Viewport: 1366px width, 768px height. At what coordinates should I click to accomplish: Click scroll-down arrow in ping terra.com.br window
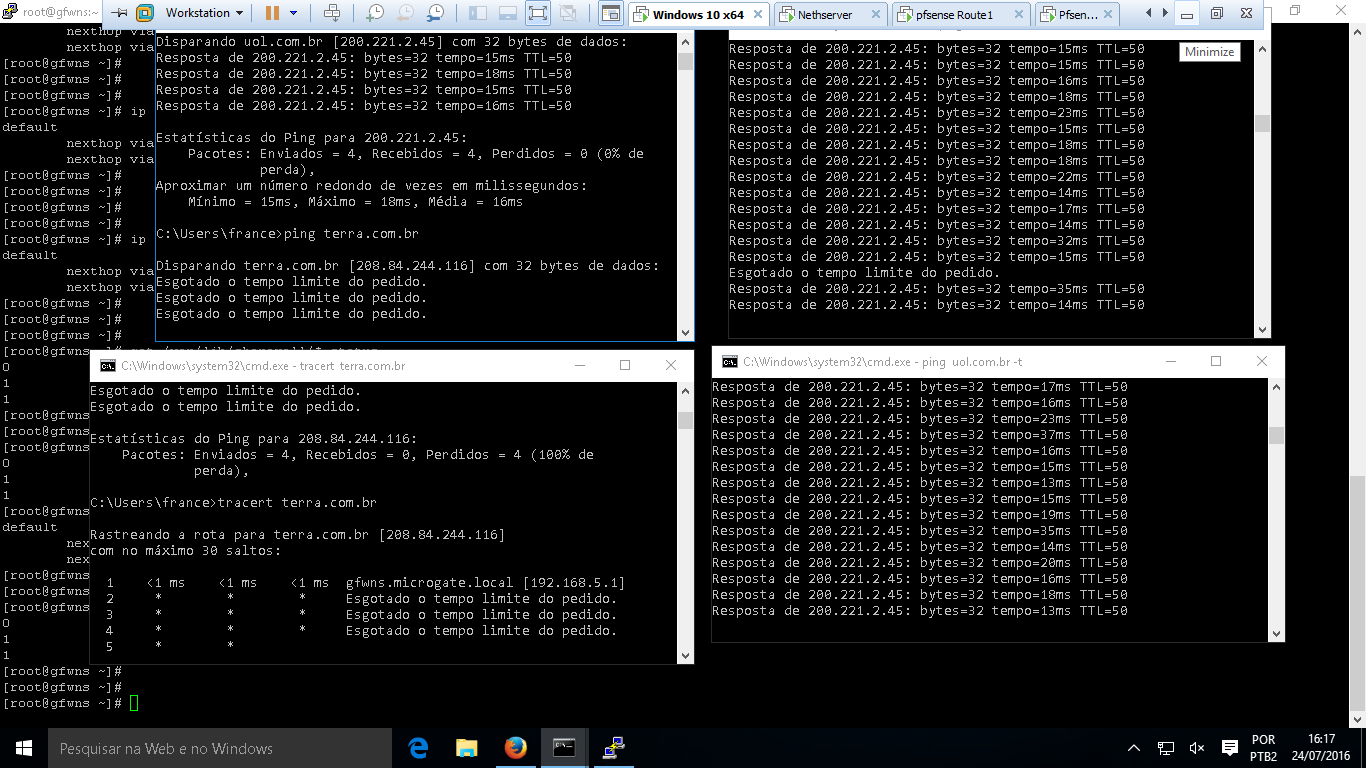click(685, 333)
